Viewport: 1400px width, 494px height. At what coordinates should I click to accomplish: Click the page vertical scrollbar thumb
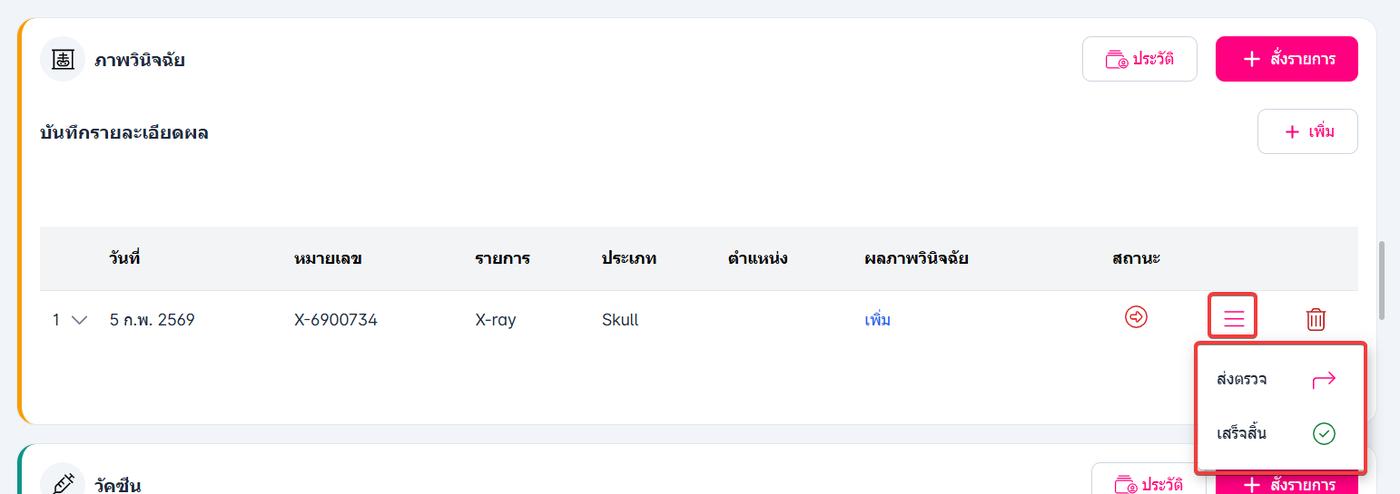coord(1382,280)
